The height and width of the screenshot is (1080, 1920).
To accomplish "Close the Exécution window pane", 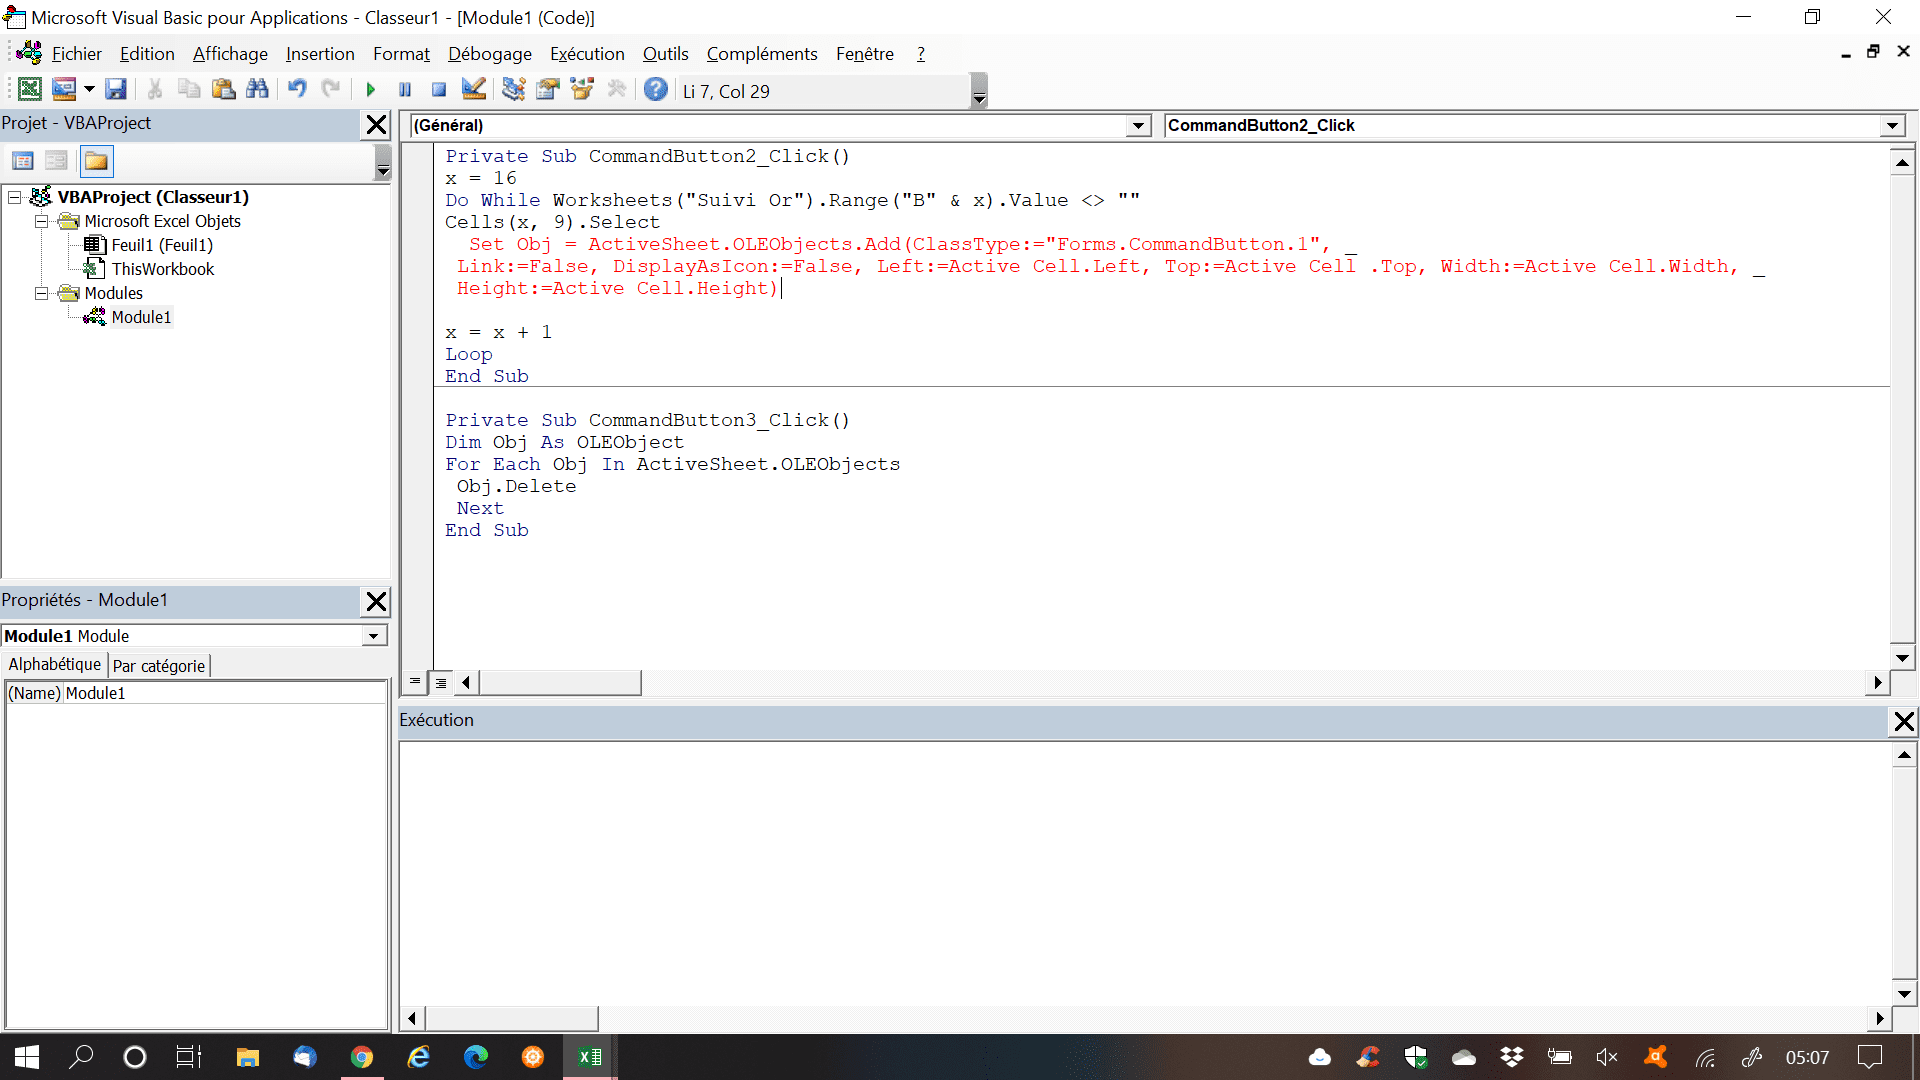I will (1904, 721).
